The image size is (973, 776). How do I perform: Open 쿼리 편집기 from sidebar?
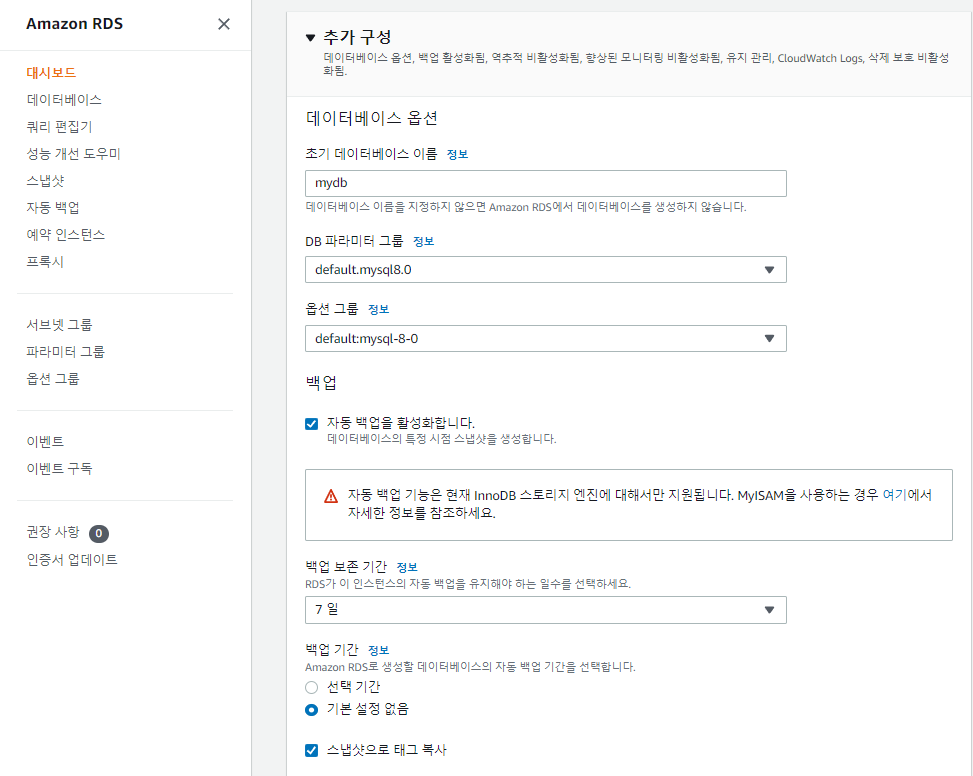click(59, 127)
